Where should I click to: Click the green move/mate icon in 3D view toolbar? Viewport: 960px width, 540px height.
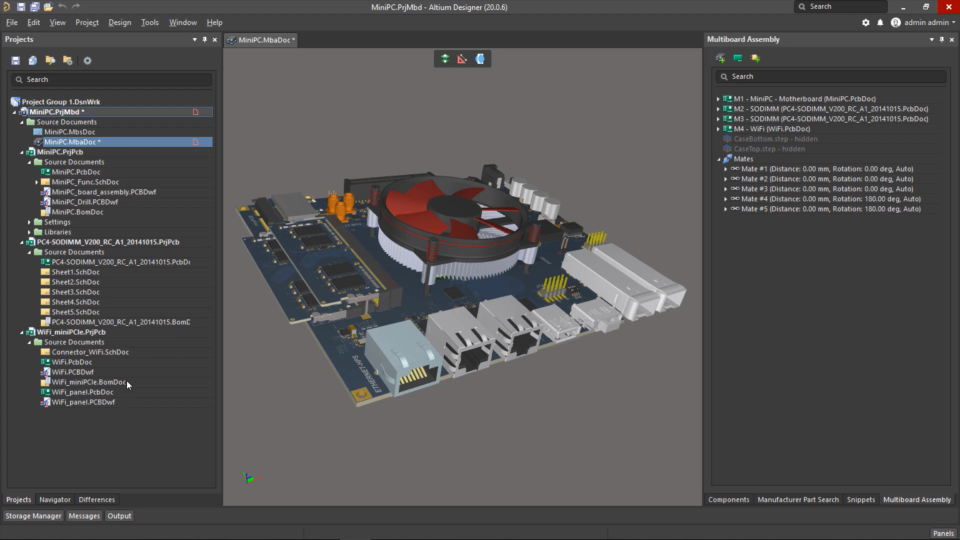(445, 59)
